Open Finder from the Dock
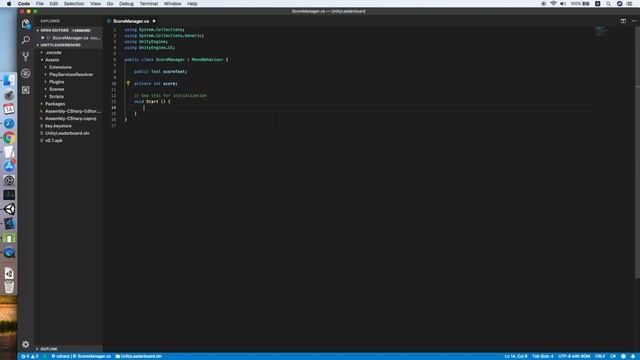This screenshot has width=640, height=360. tap(9, 80)
